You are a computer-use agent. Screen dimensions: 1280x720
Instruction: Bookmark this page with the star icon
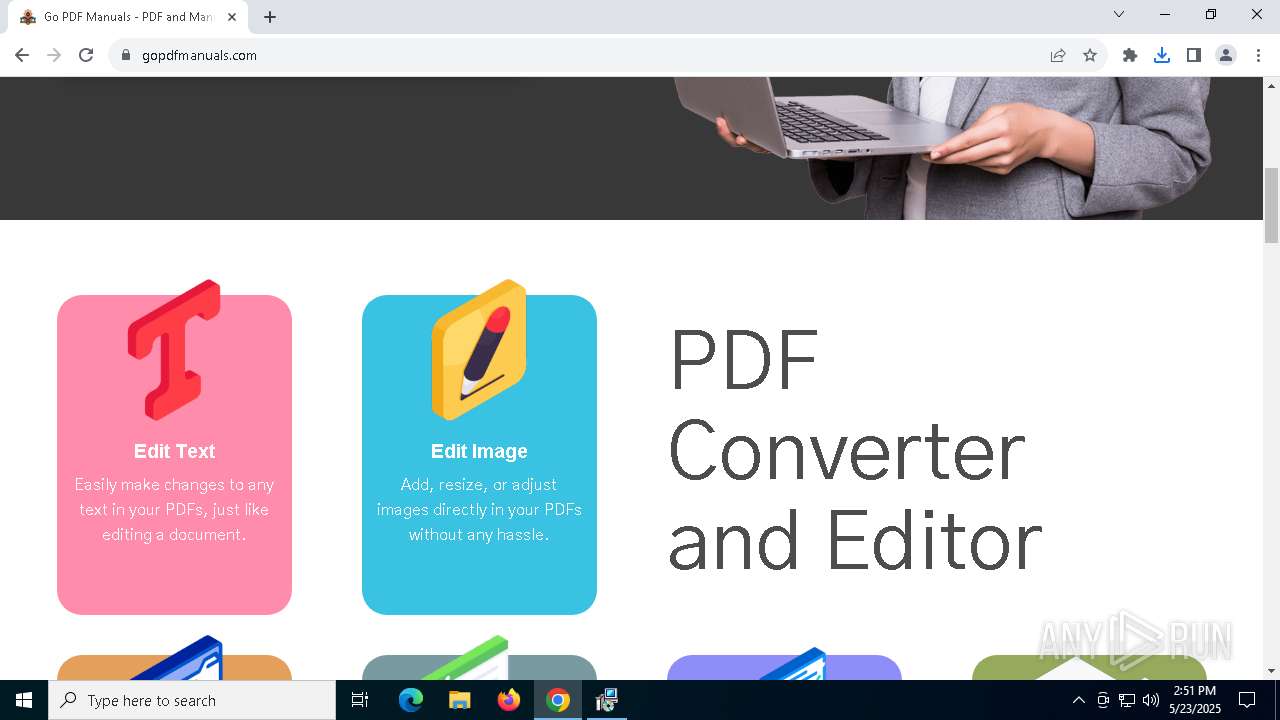(x=1090, y=55)
